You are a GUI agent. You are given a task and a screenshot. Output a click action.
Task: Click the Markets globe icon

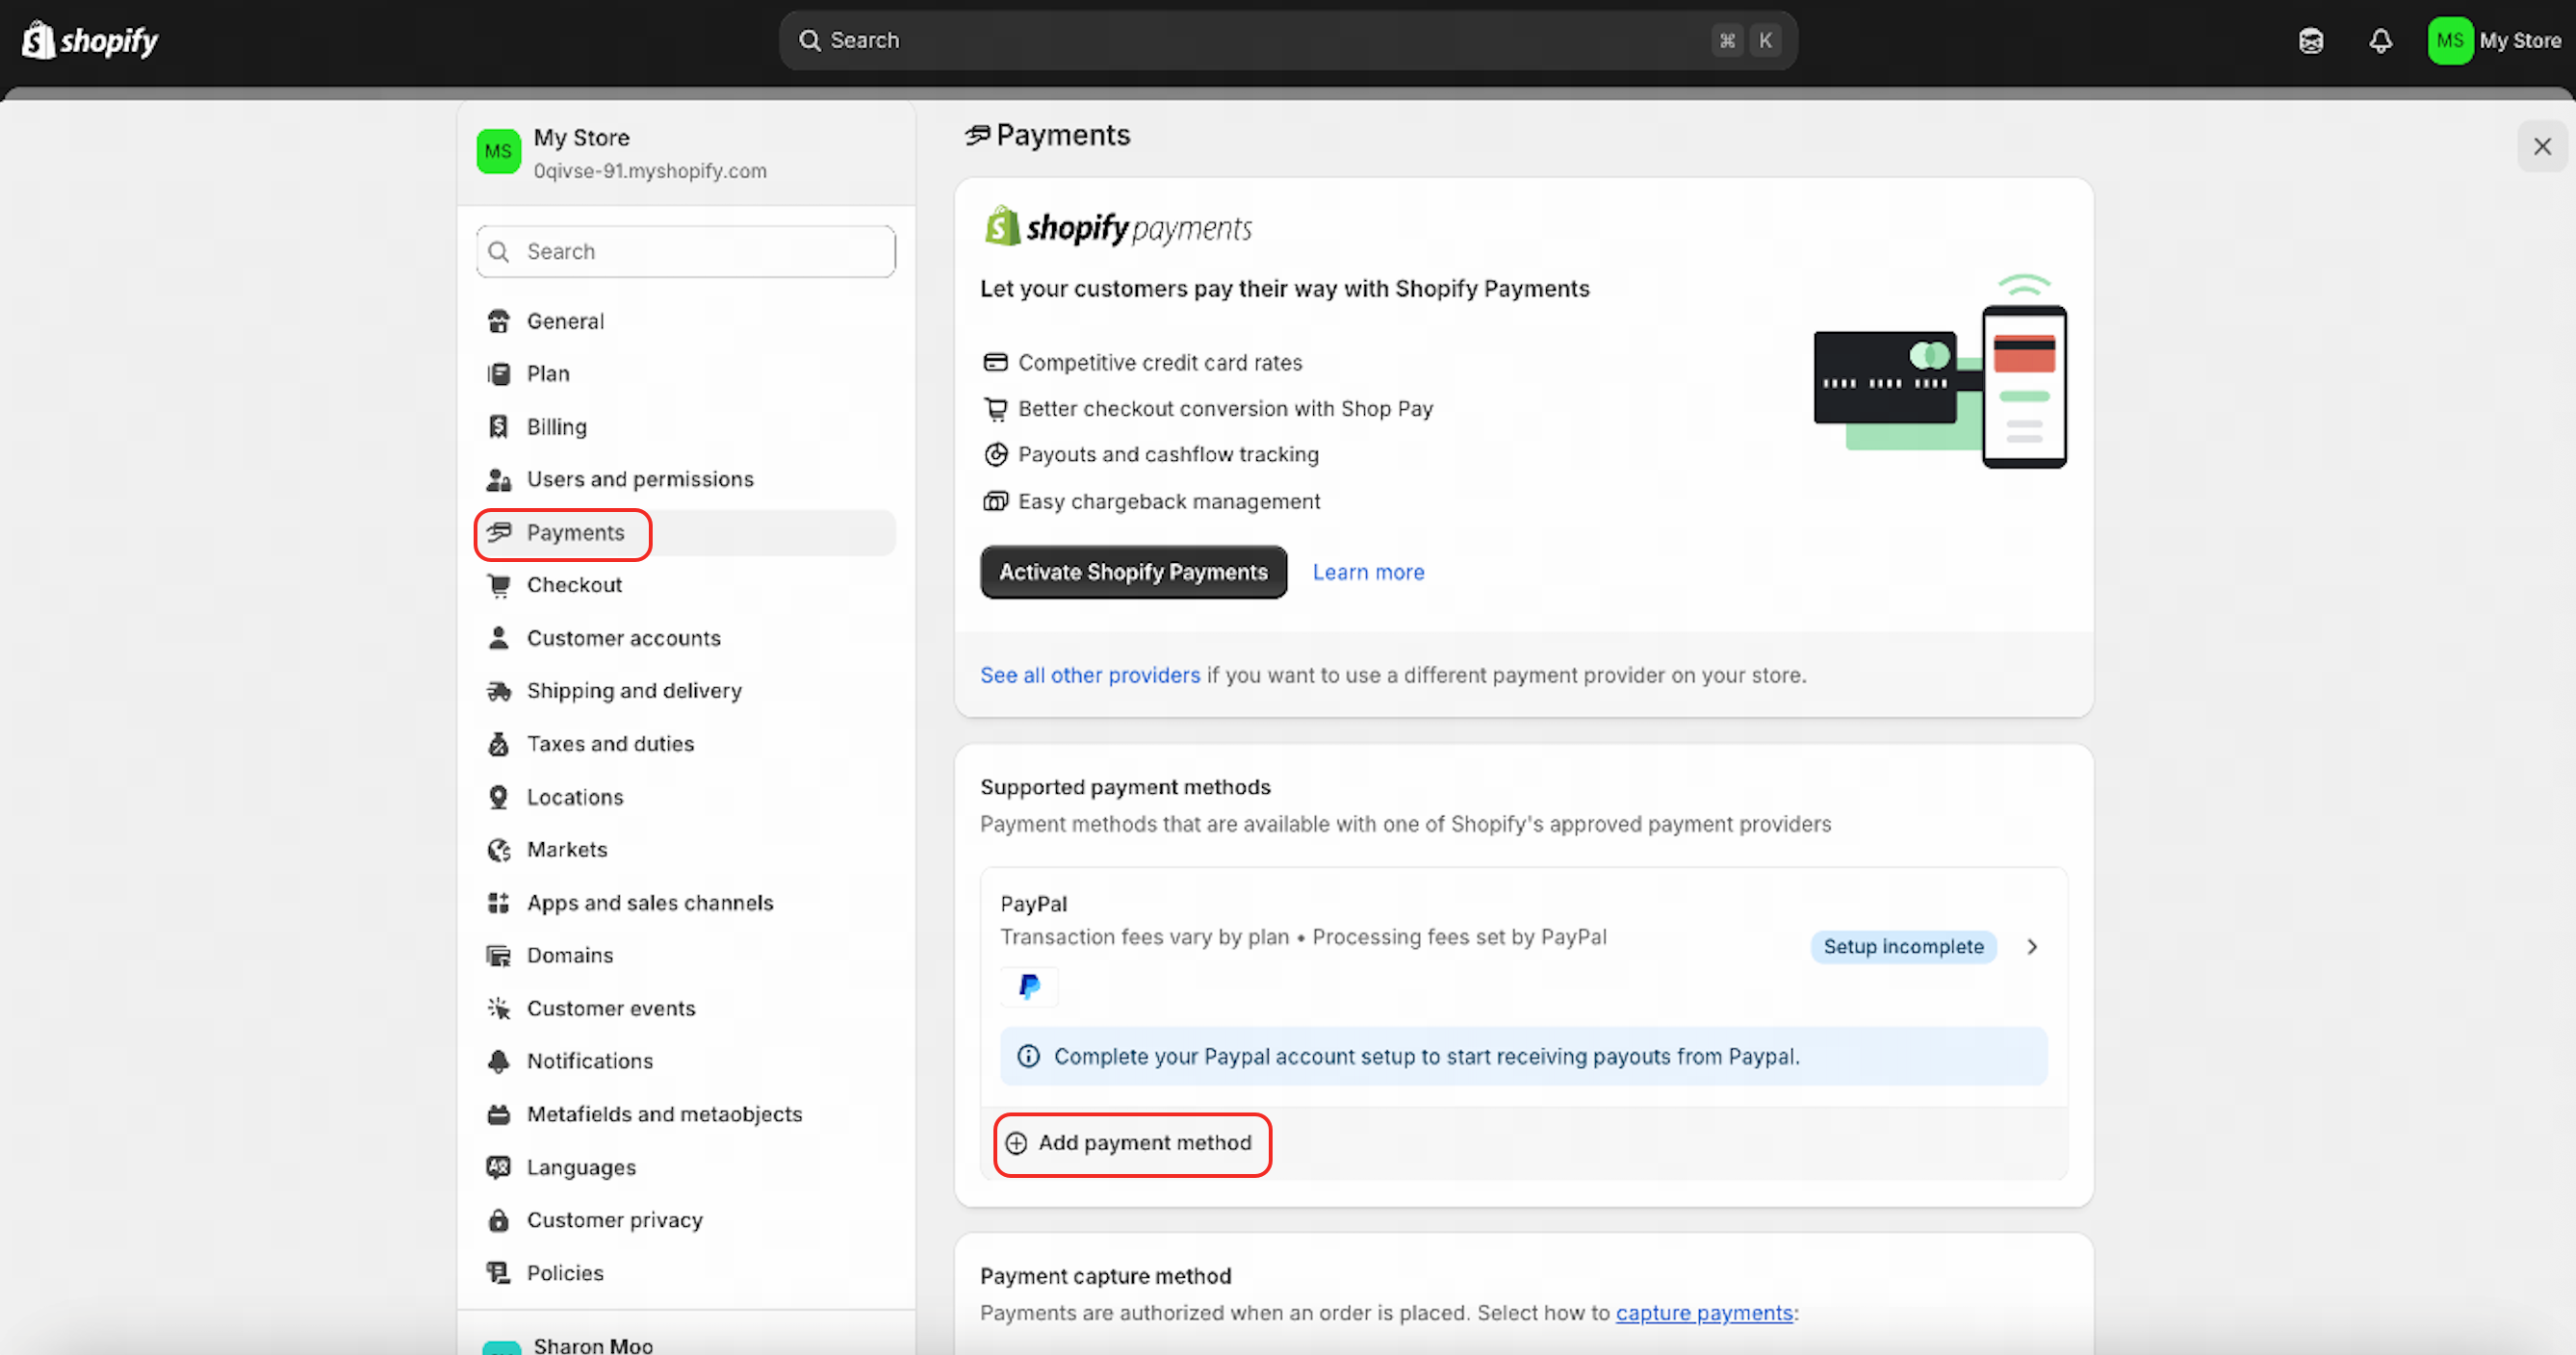[x=498, y=850]
